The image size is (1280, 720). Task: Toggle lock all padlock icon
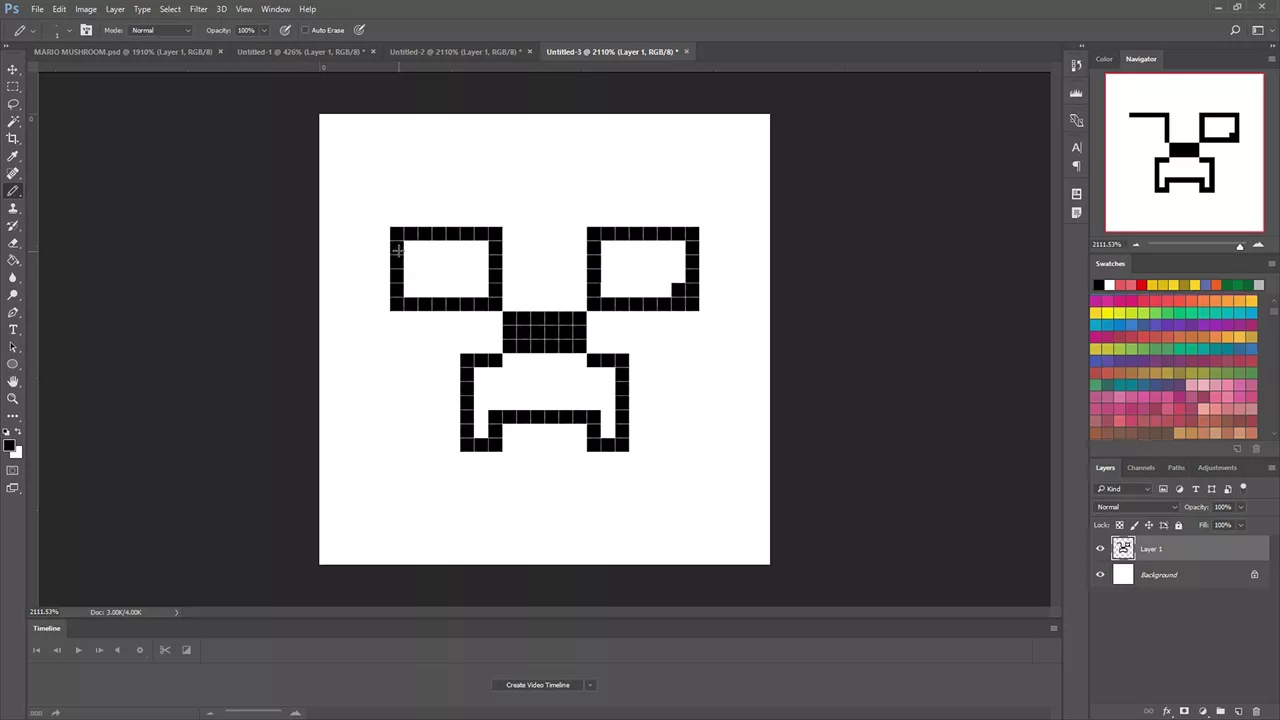pyautogui.click(x=1178, y=525)
